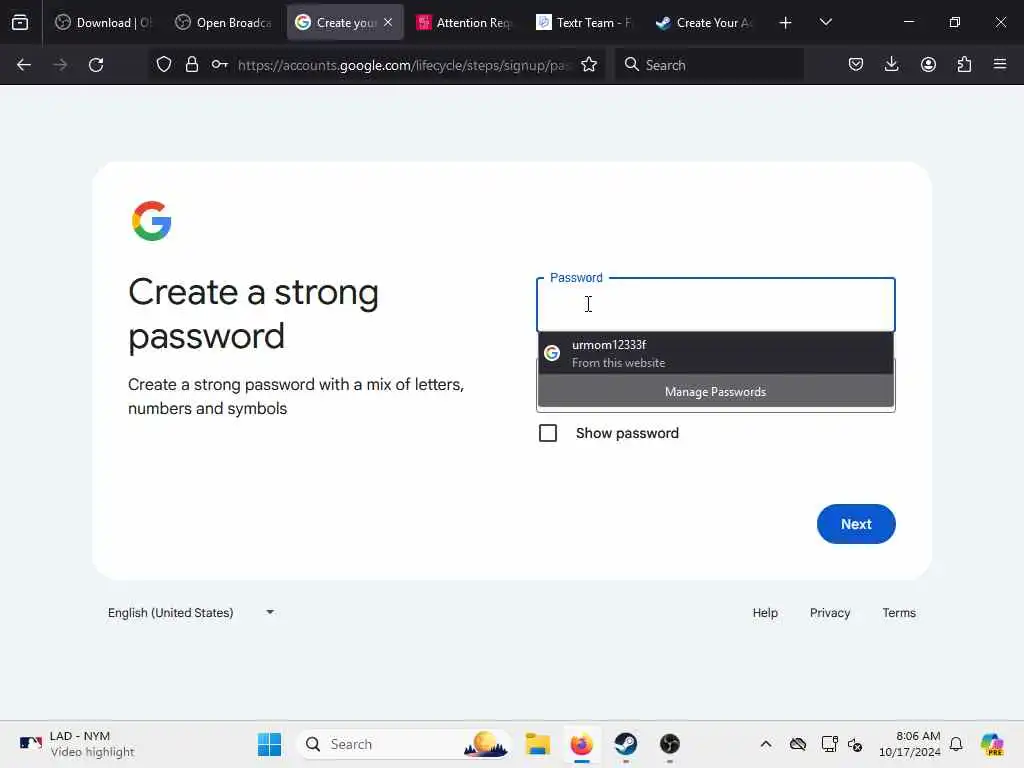This screenshot has width=1024, height=768.
Task: Open the Help link
Action: point(765,613)
